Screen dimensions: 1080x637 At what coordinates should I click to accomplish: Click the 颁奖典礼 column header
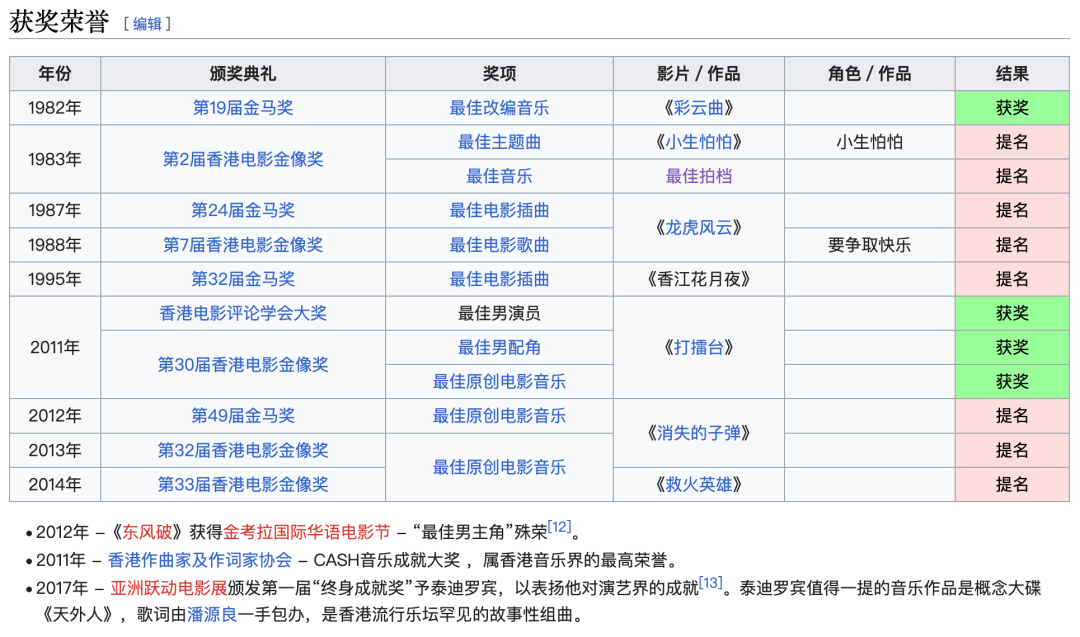click(243, 74)
